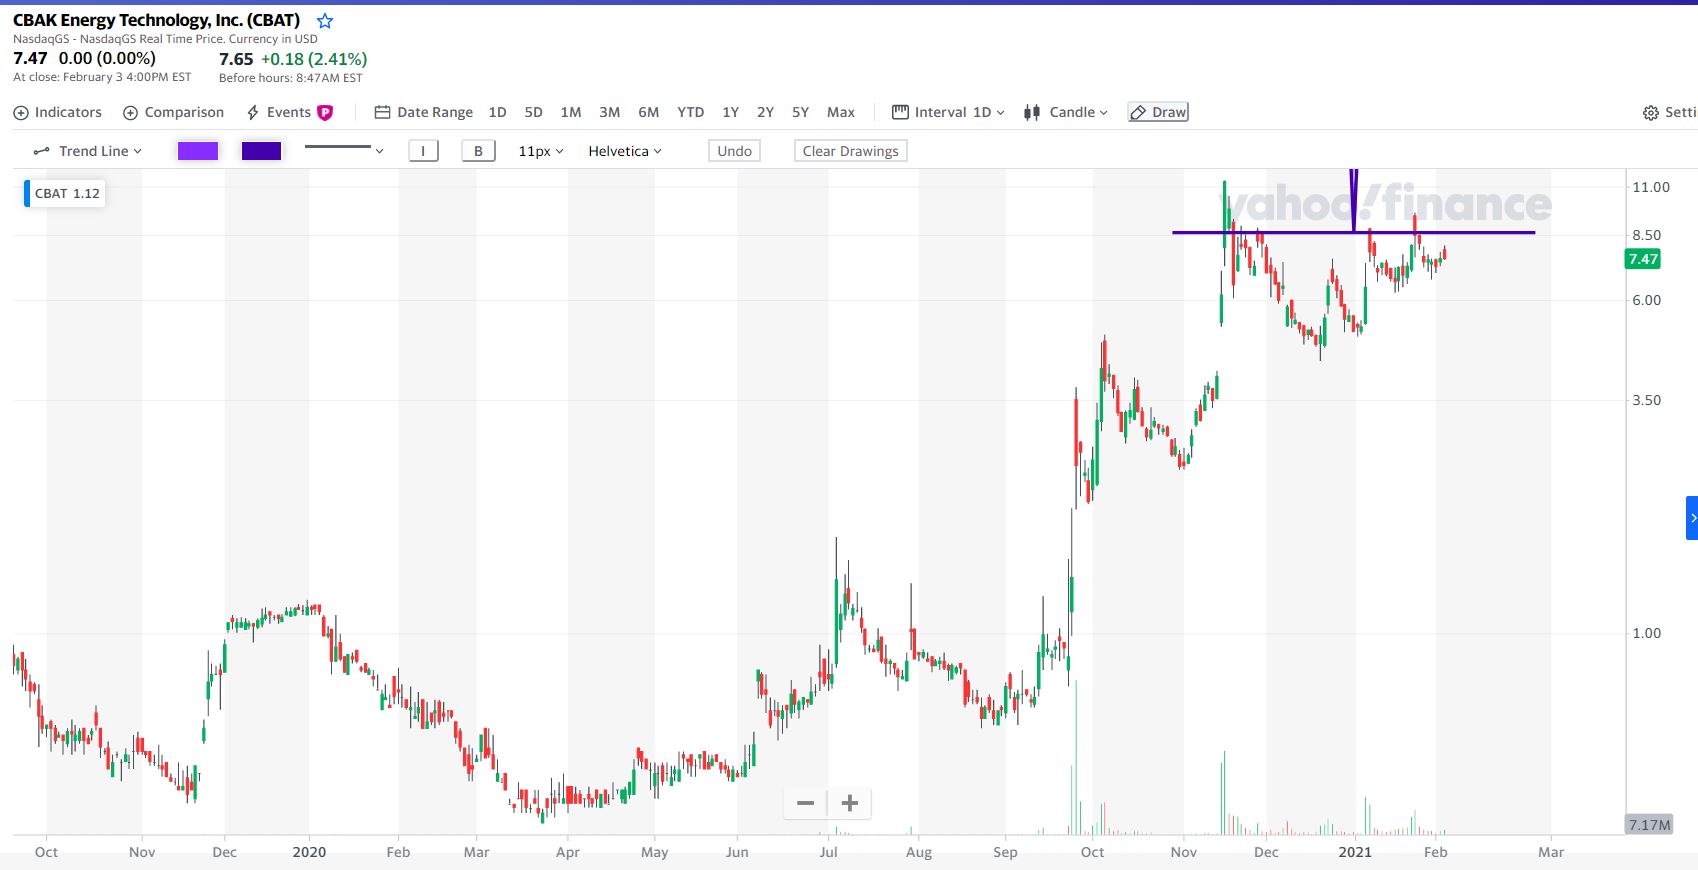
Task: Click the pre-market price 7.65
Action: click(x=236, y=59)
